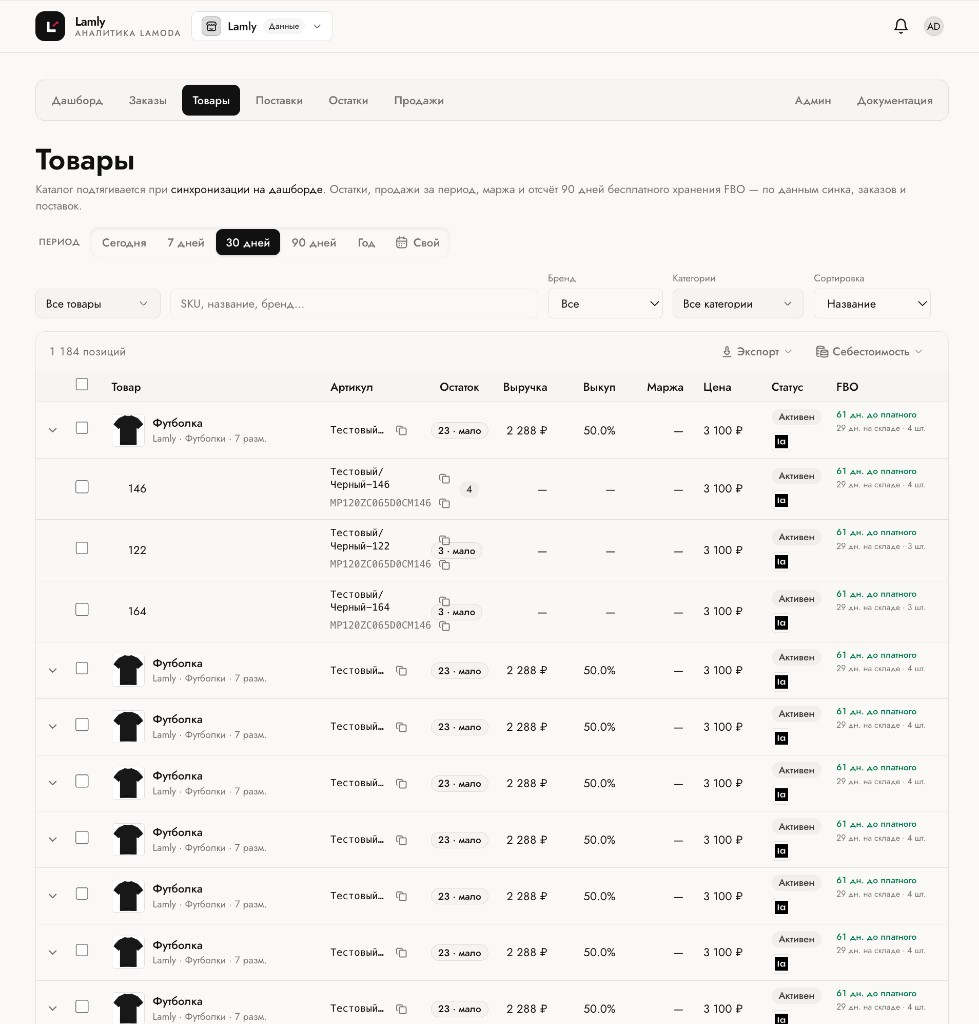The height and width of the screenshot is (1024, 979).
Task: Click the size label 122
Action: coord(137,550)
